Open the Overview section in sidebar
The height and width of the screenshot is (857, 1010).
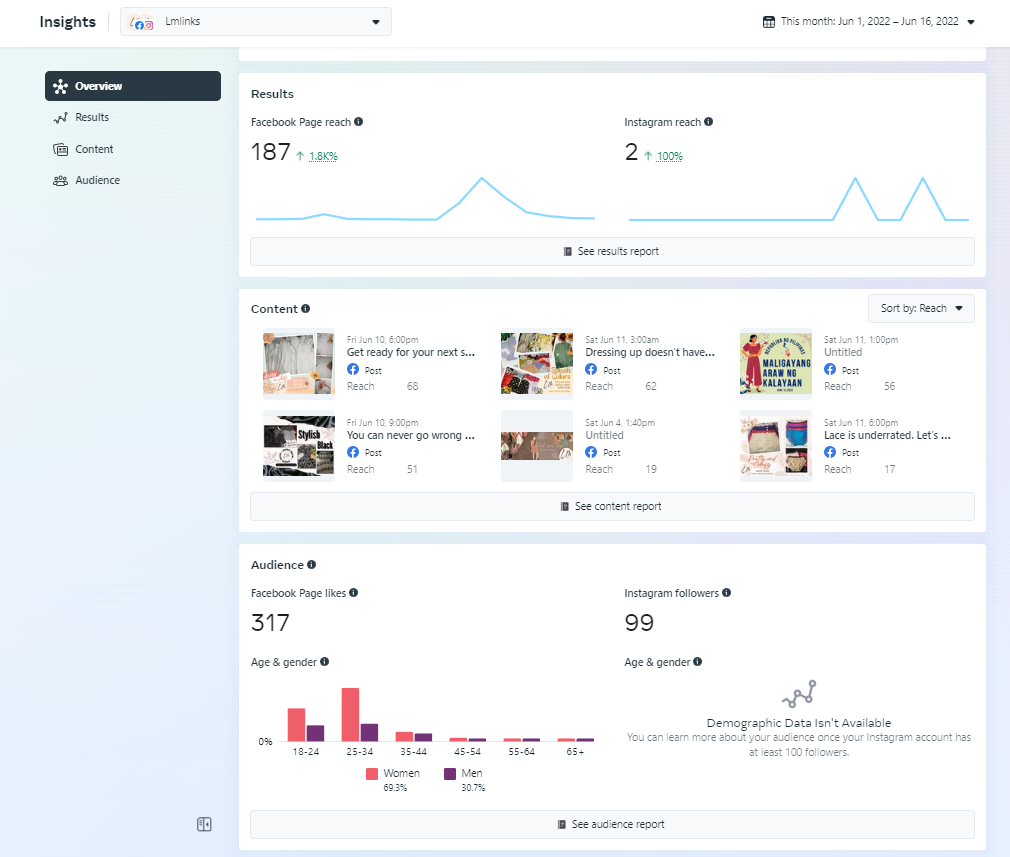133,86
